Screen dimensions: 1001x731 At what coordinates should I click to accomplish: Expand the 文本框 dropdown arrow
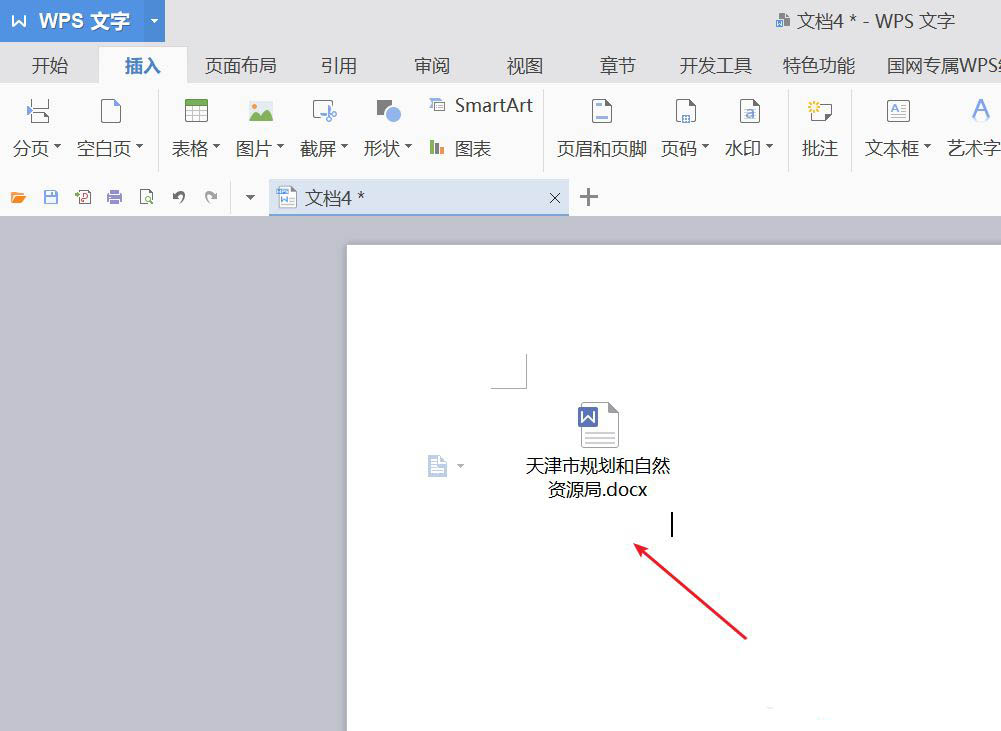927,147
